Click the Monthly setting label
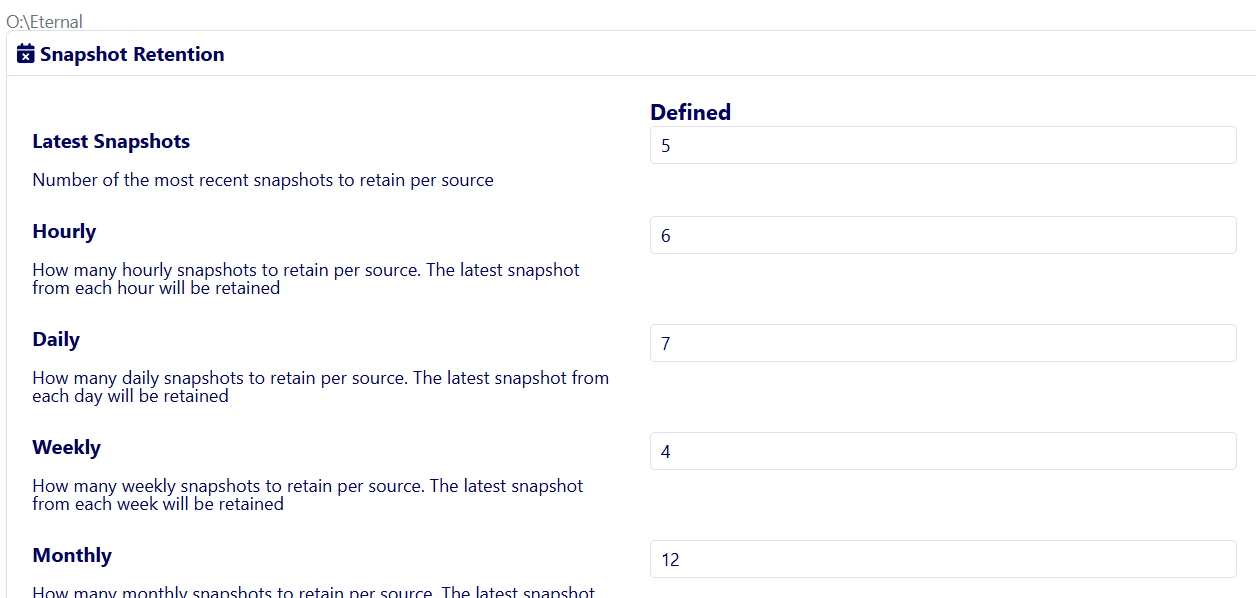 coord(72,555)
